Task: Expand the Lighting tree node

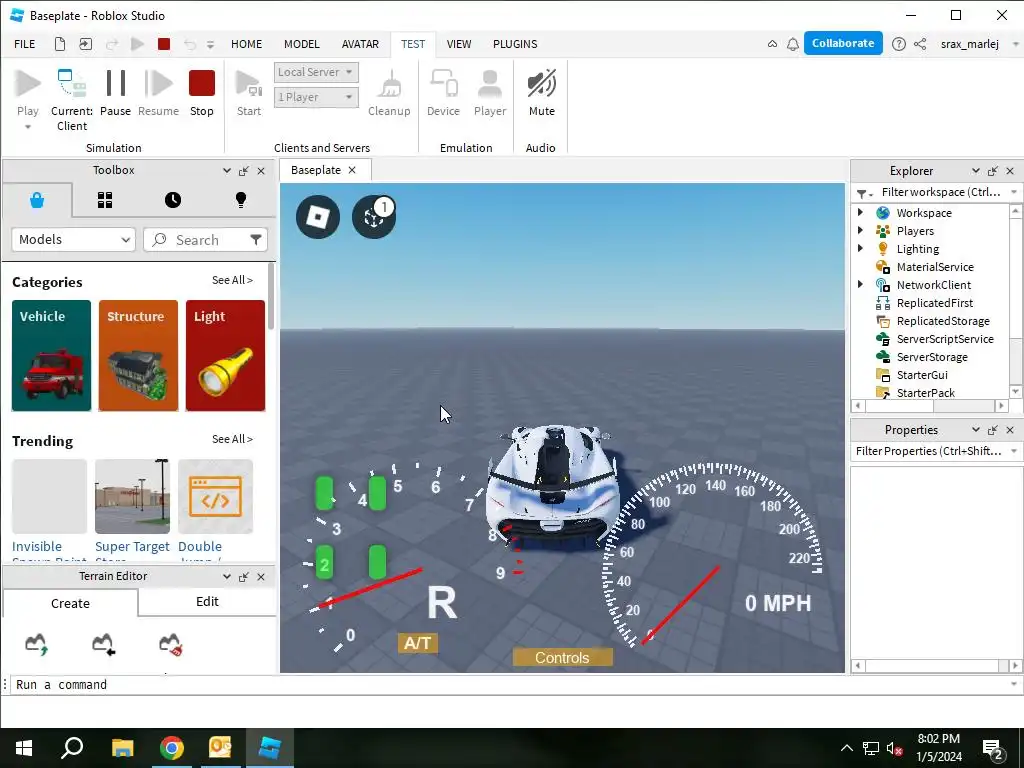Action: coord(860,248)
